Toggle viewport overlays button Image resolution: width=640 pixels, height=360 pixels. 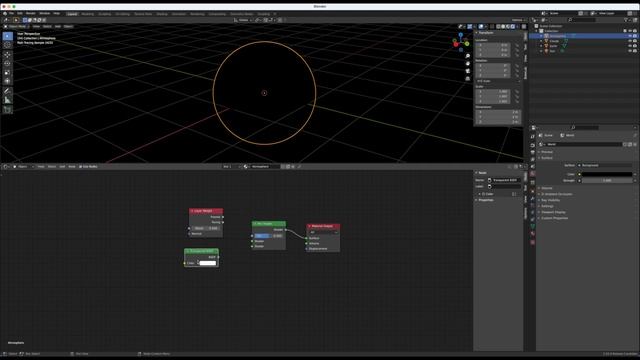(481, 27)
